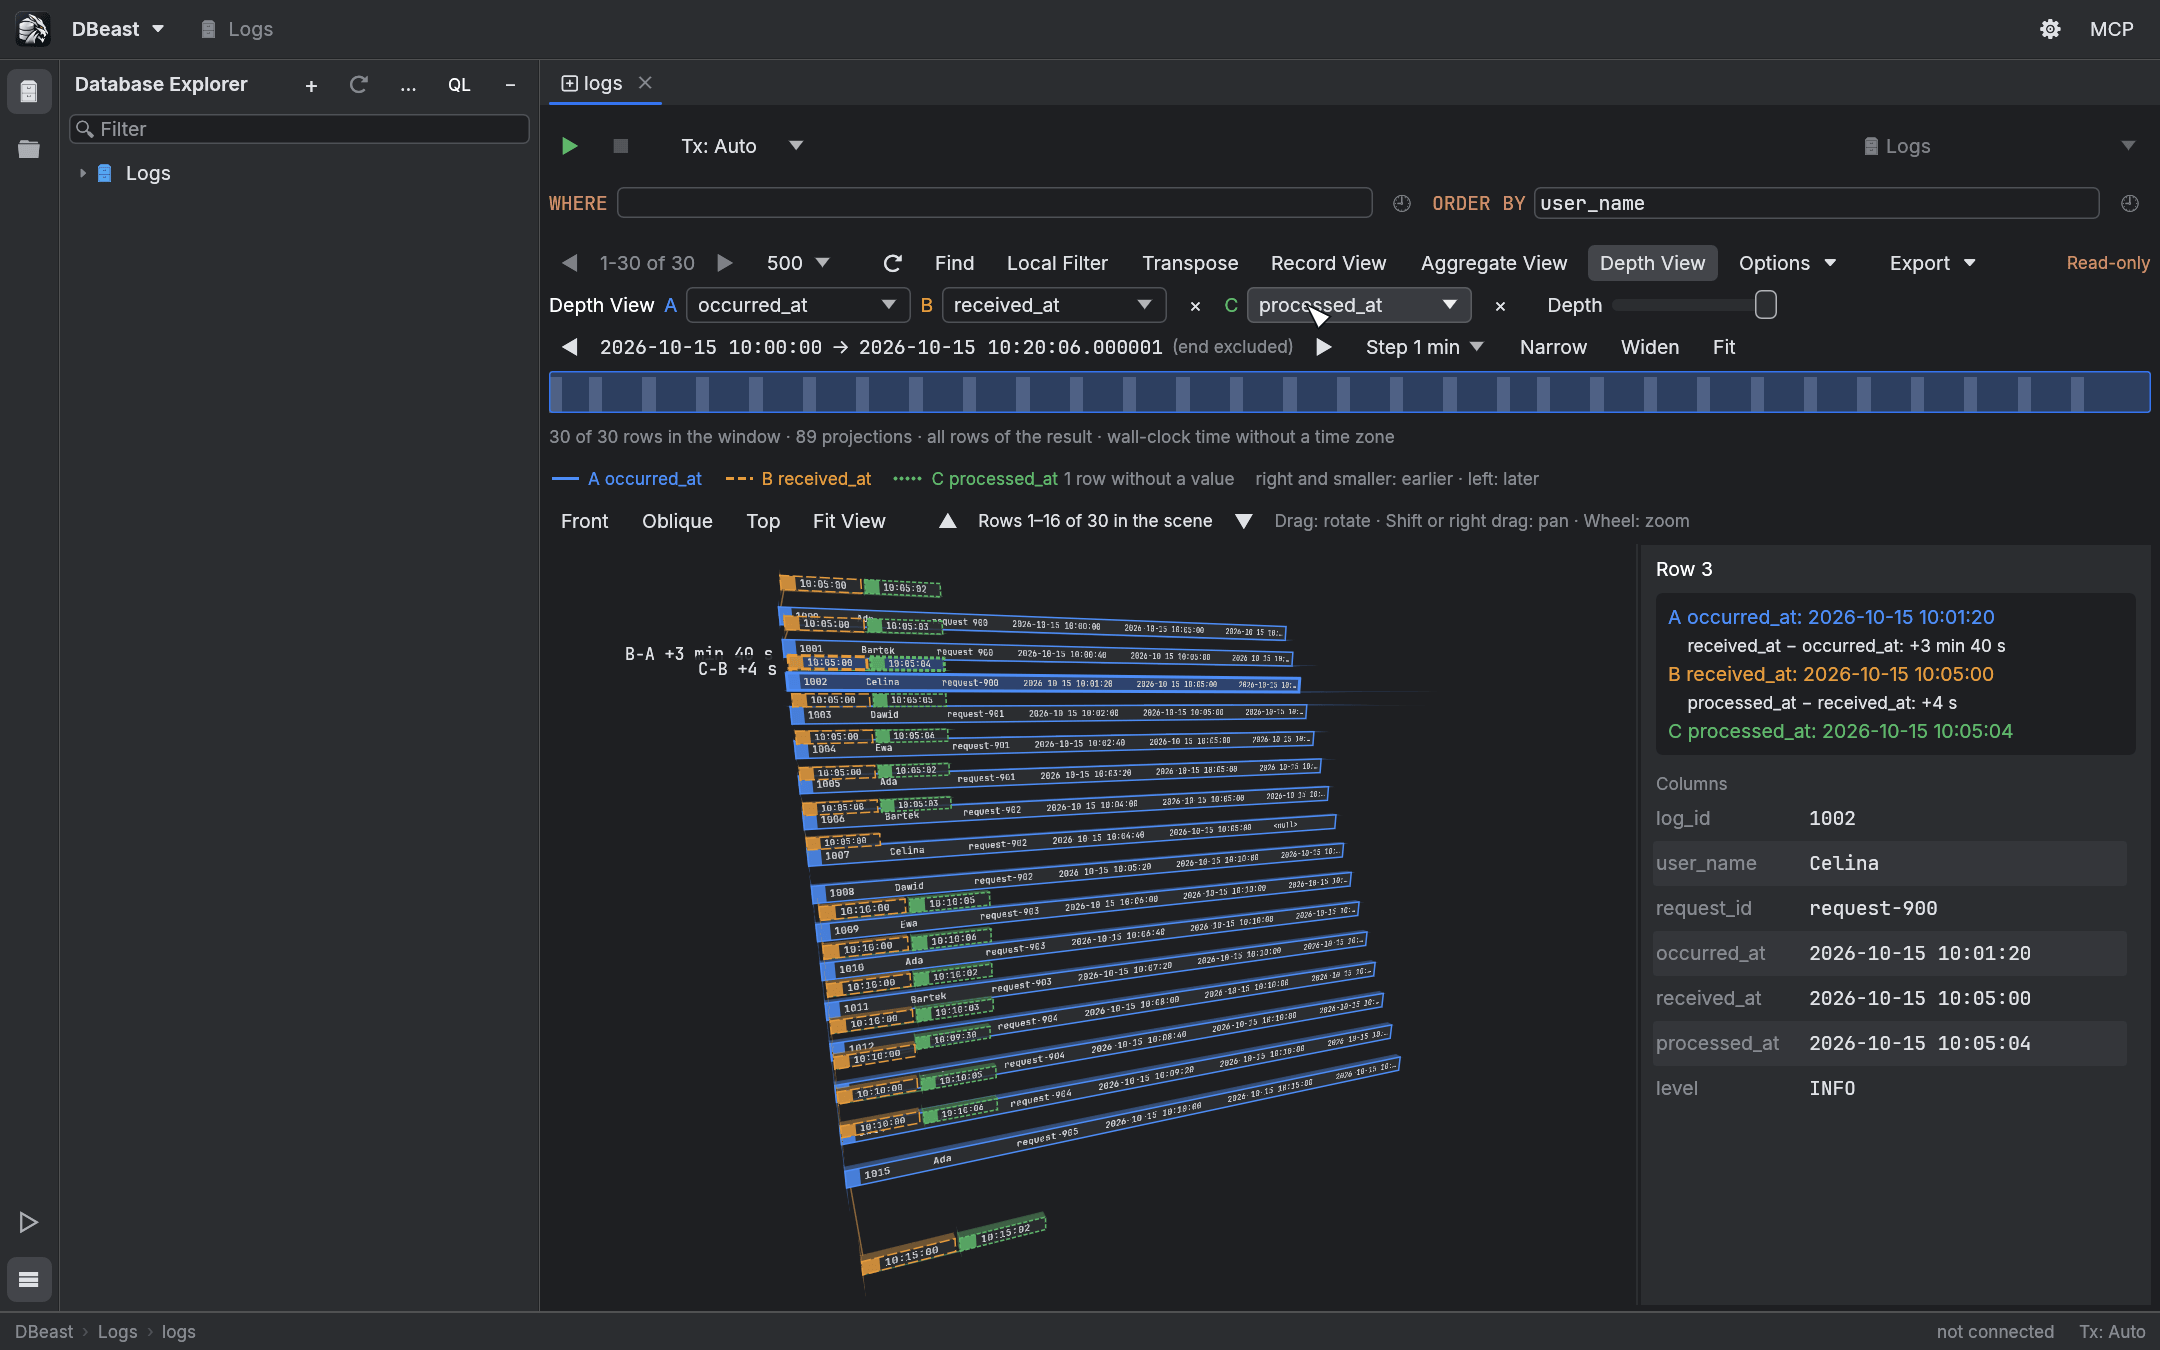Go to next page of rows
This screenshot has height=1350, width=2160.
[x=725, y=263]
